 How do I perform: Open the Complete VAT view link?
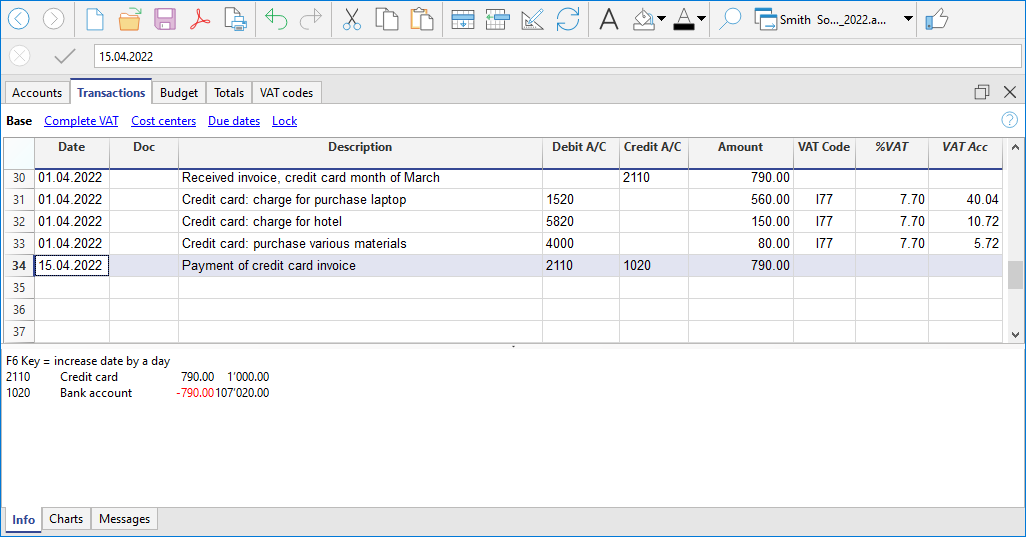coord(81,121)
